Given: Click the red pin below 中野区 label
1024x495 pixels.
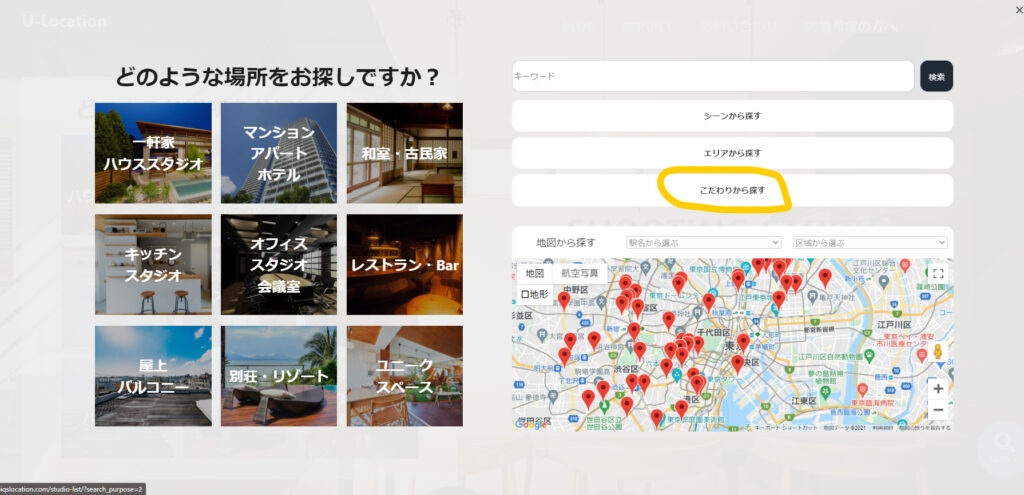Looking at the screenshot, I should [x=564, y=301].
